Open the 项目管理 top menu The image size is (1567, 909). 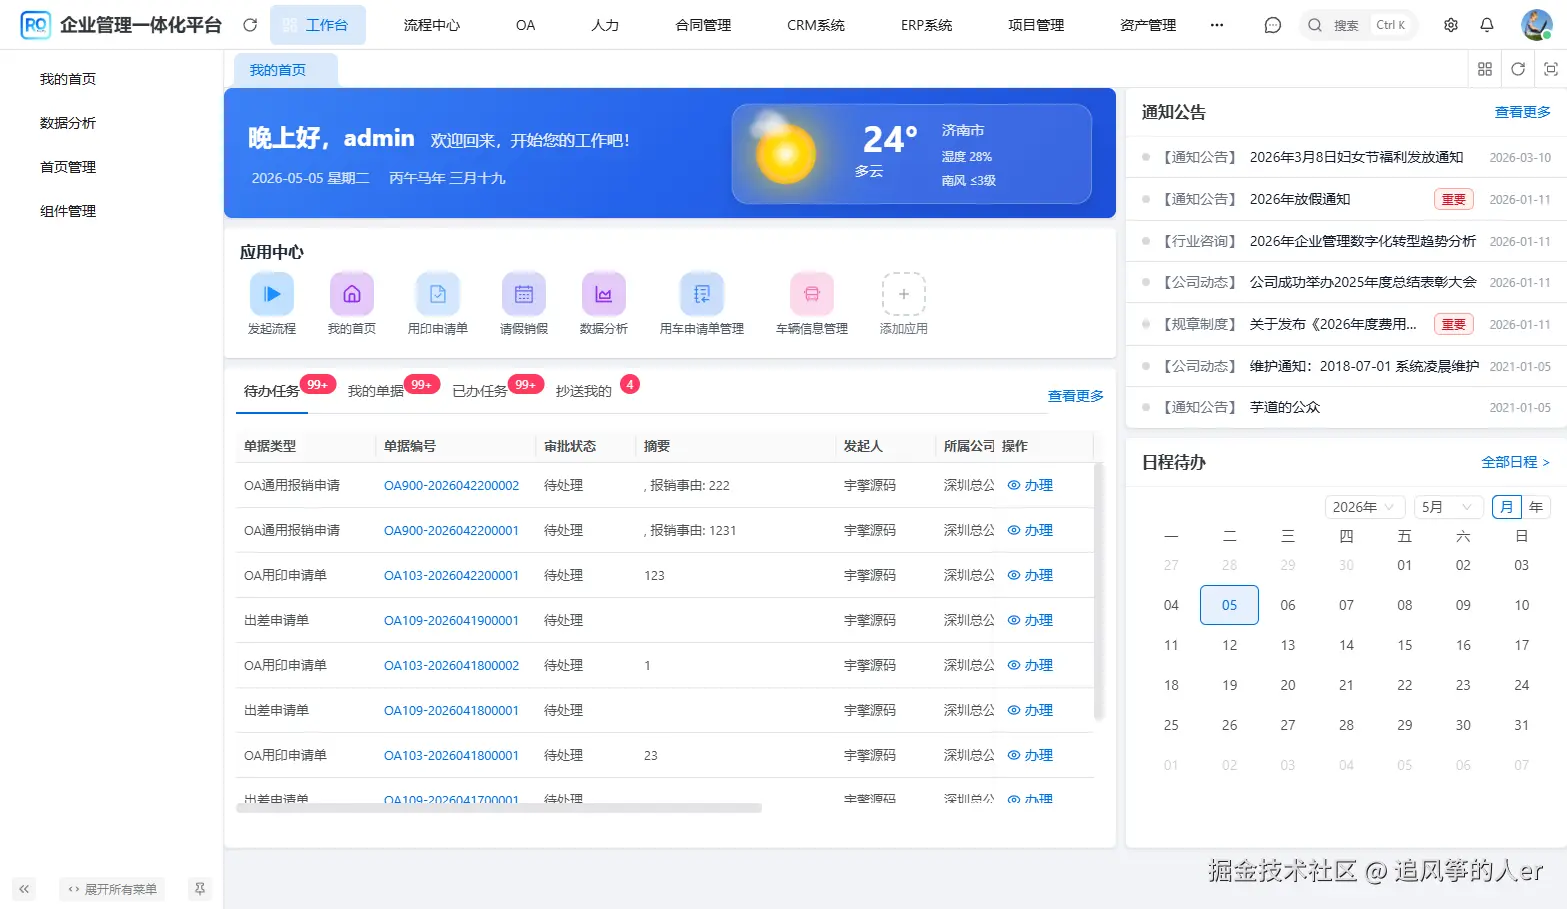pyautogui.click(x=1036, y=25)
